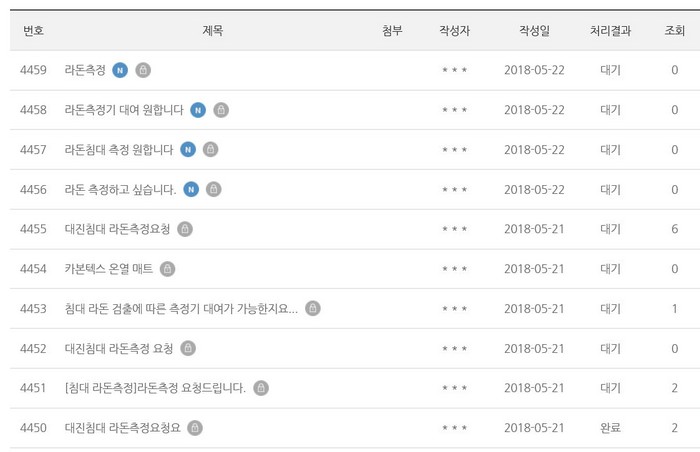Screen dimensions: 700x452
Task: Click the lock icon on post 4453
Action: (x=313, y=309)
